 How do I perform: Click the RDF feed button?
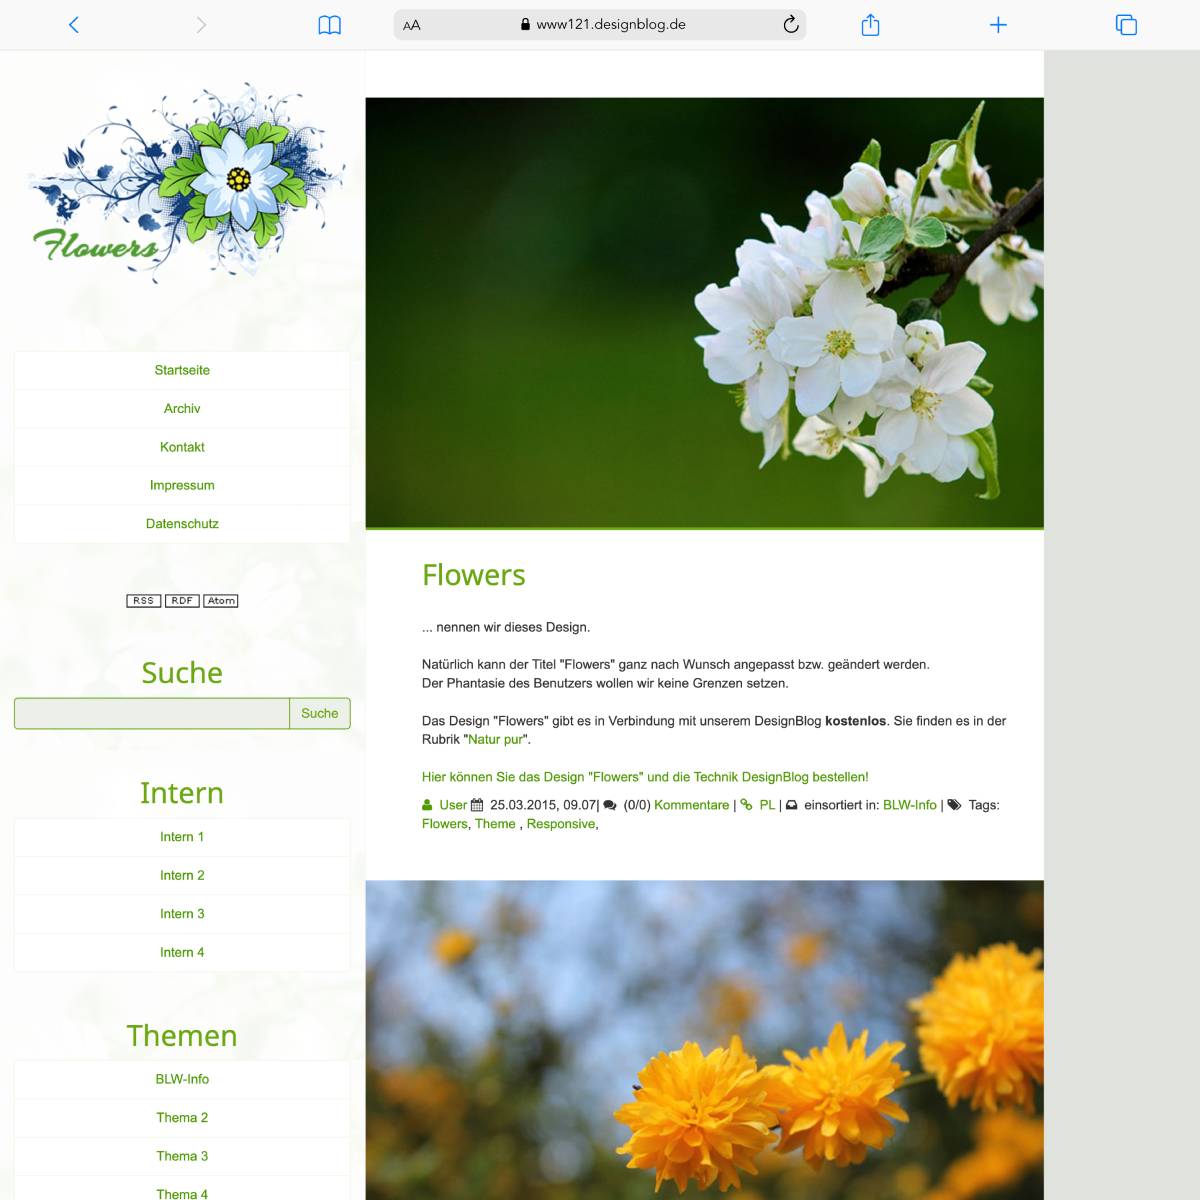(x=181, y=600)
